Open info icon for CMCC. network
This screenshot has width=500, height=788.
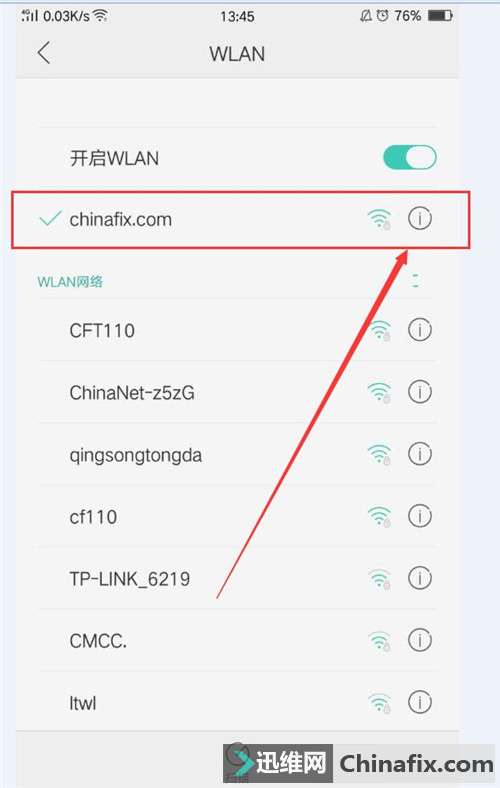point(420,640)
